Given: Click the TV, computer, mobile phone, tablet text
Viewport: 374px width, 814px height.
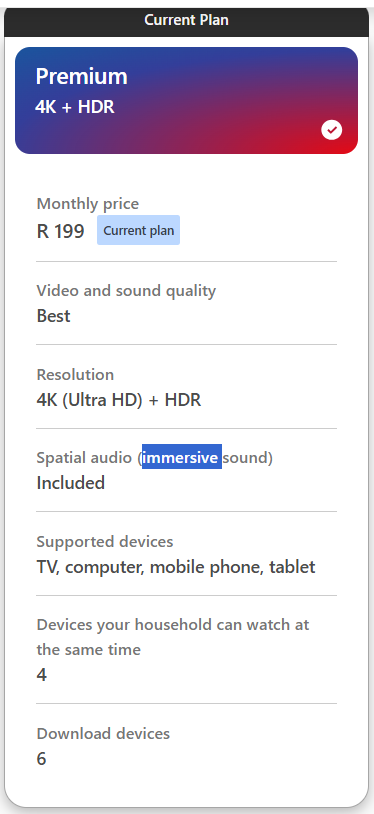Looking at the screenshot, I should click(176, 567).
